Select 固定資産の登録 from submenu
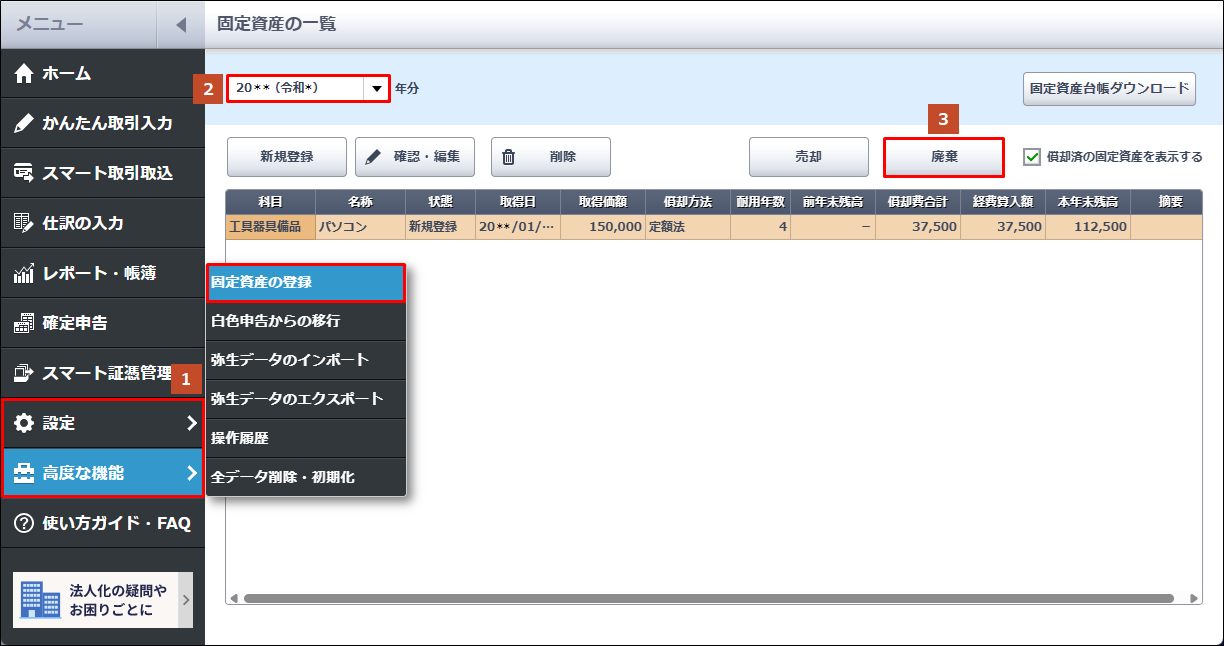The image size is (1224, 646). point(305,282)
